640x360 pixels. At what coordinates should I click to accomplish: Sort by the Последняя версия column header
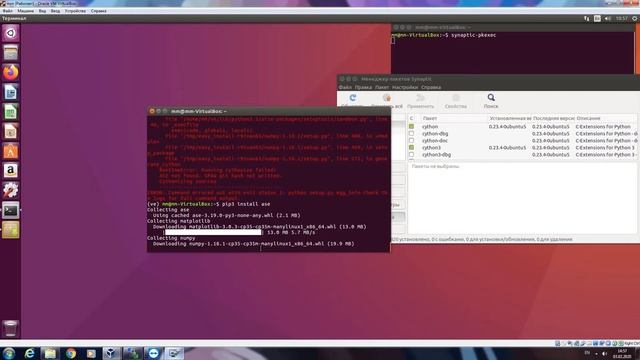pyautogui.click(x=553, y=118)
